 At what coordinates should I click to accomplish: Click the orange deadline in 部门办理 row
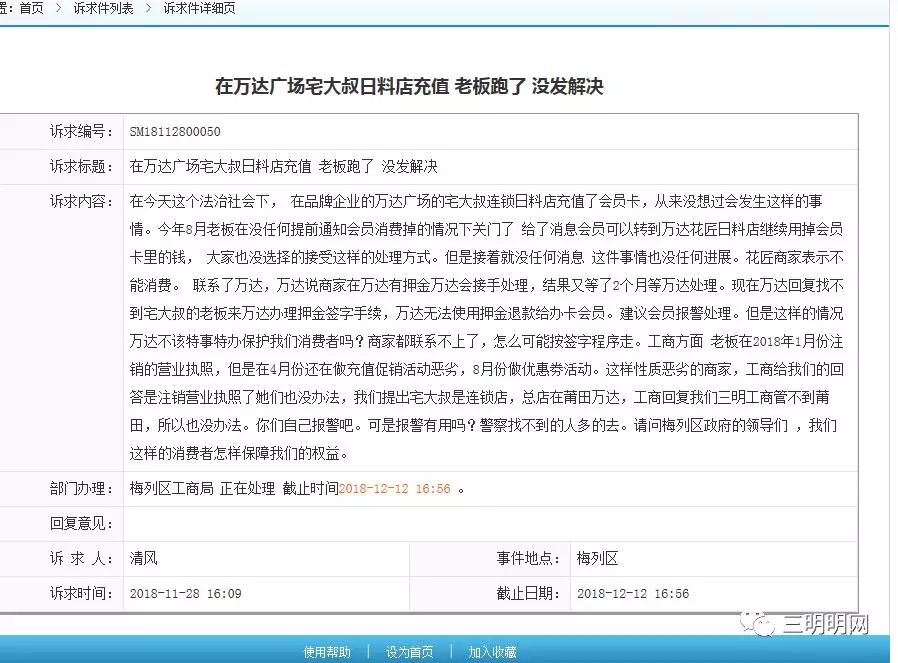click(395, 489)
